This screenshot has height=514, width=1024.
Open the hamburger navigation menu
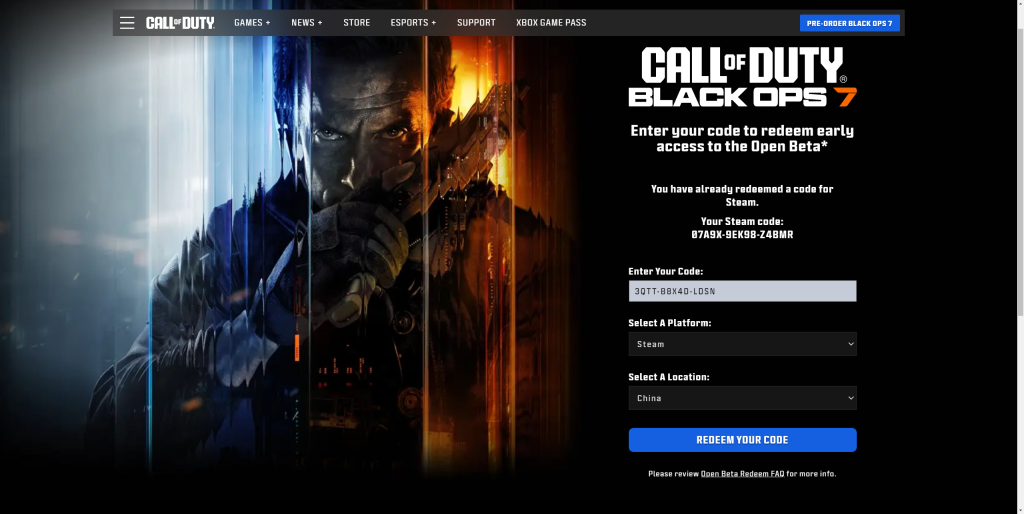click(127, 23)
